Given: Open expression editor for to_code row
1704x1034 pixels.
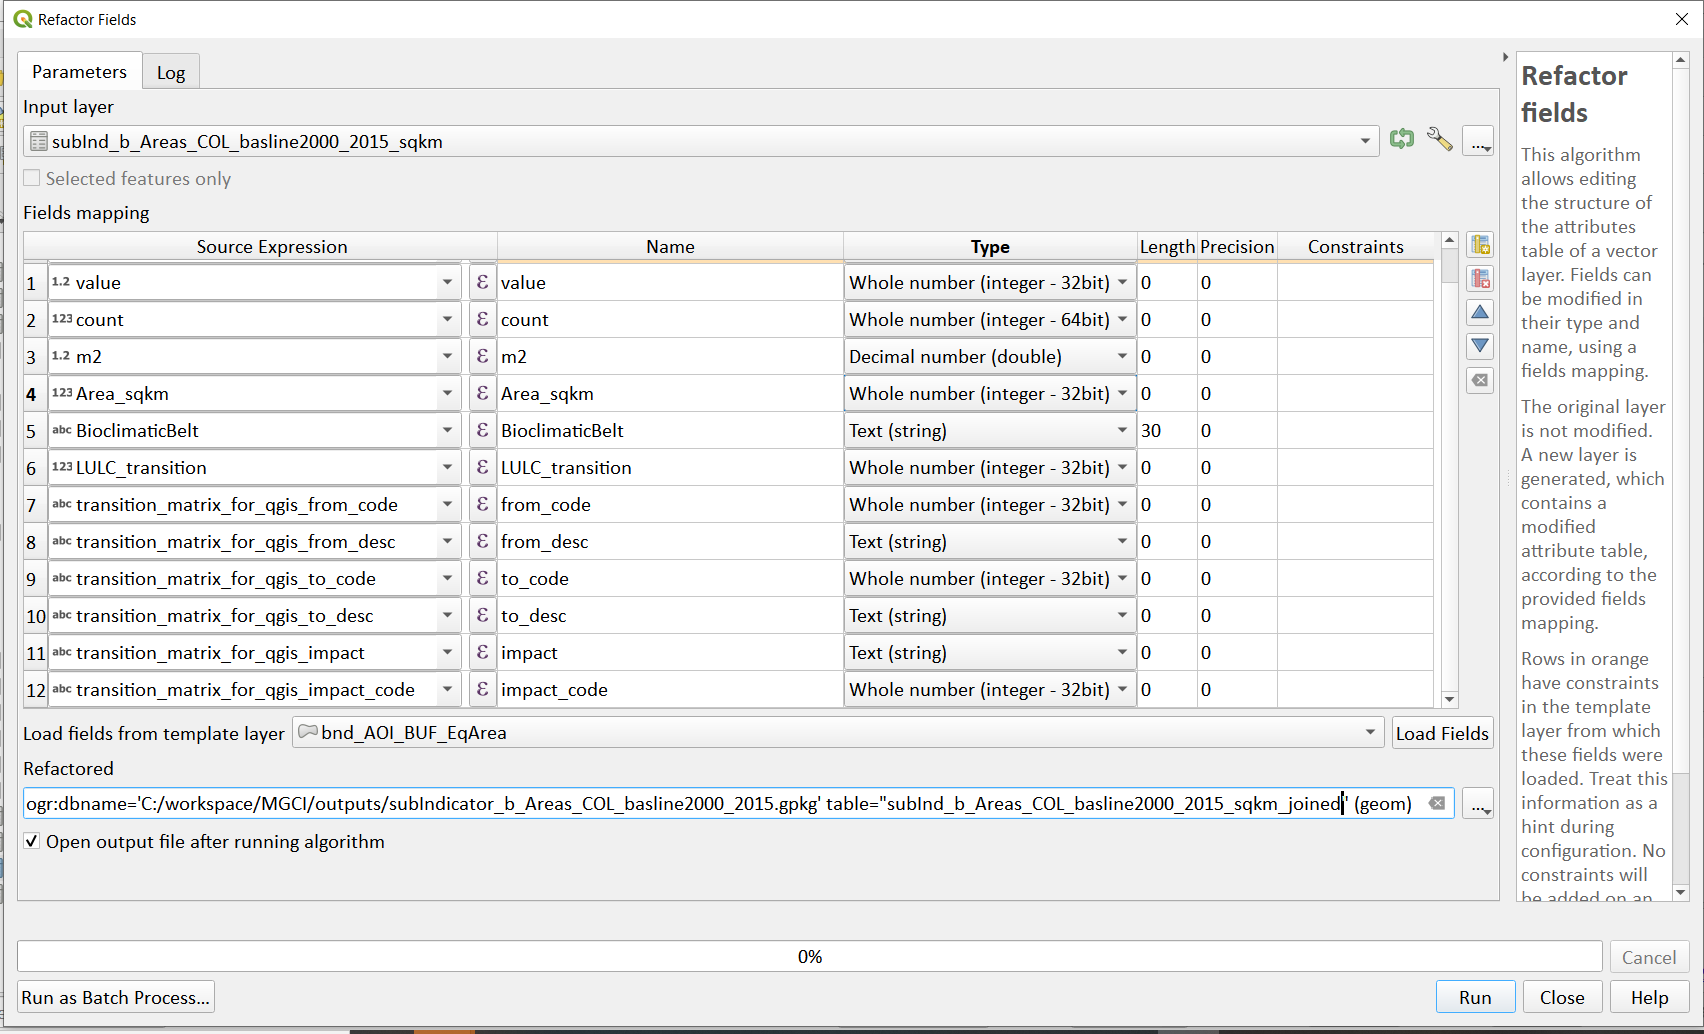Looking at the screenshot, I should pos(482,579).
